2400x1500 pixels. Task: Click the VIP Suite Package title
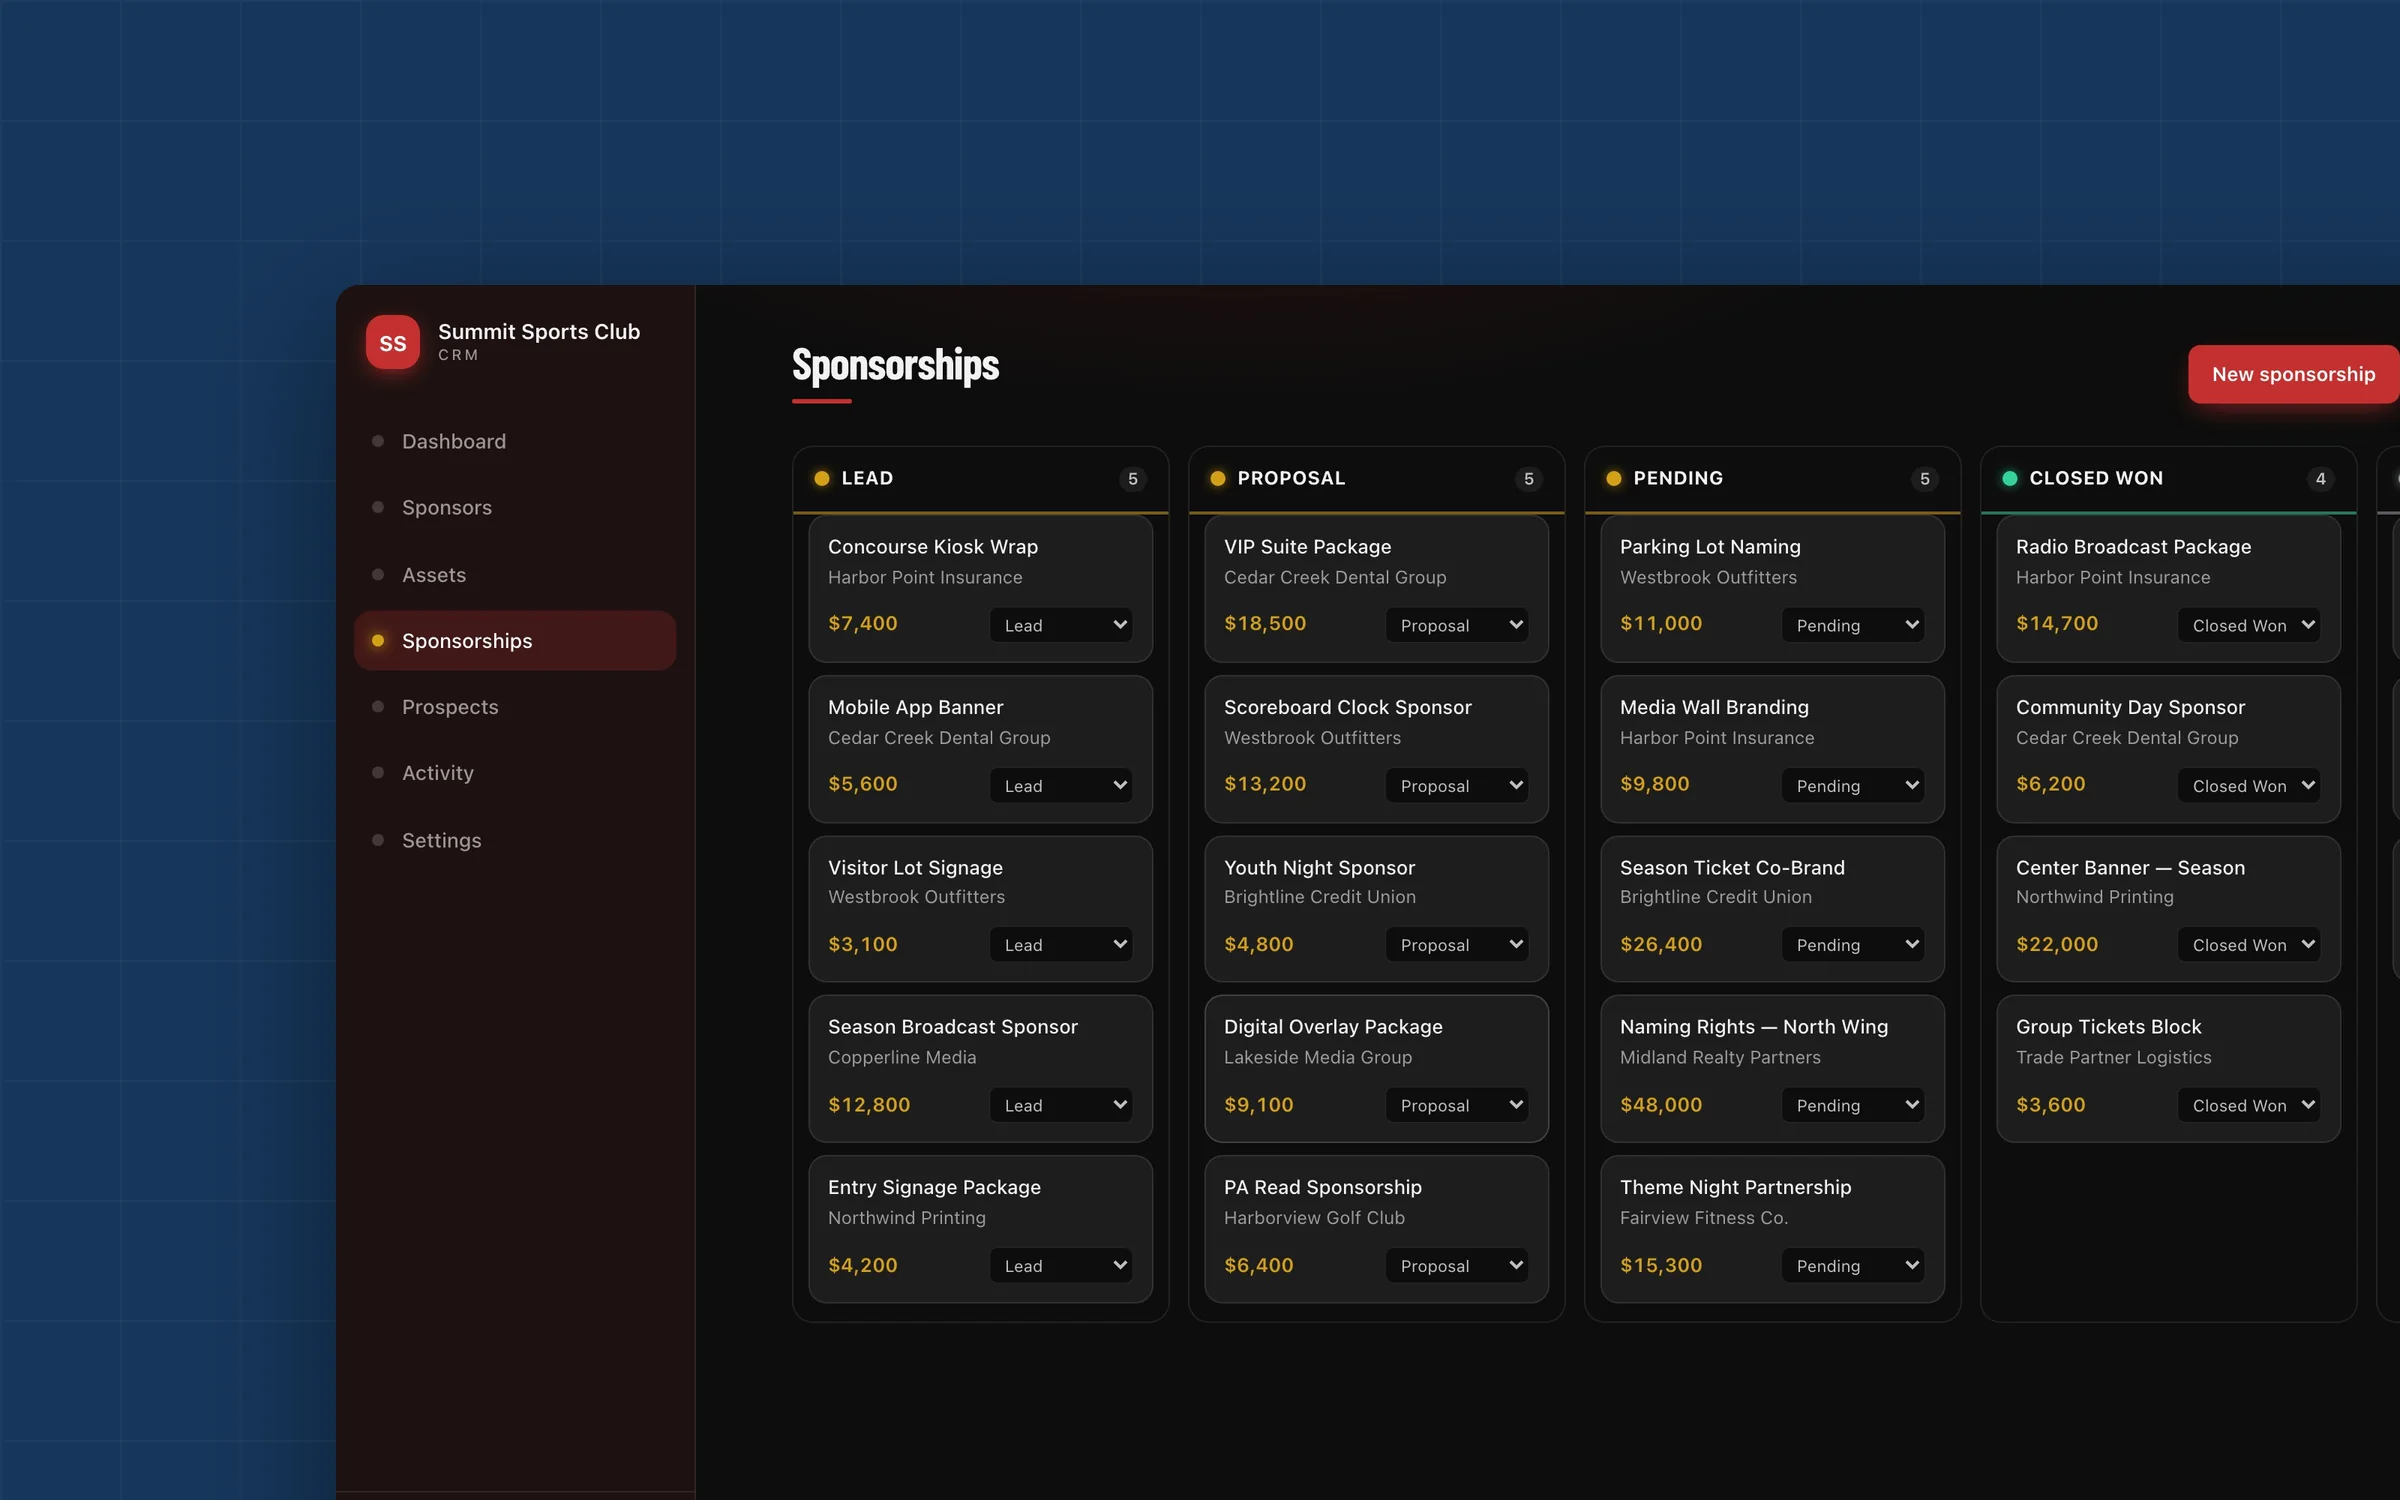[1307, 547]
